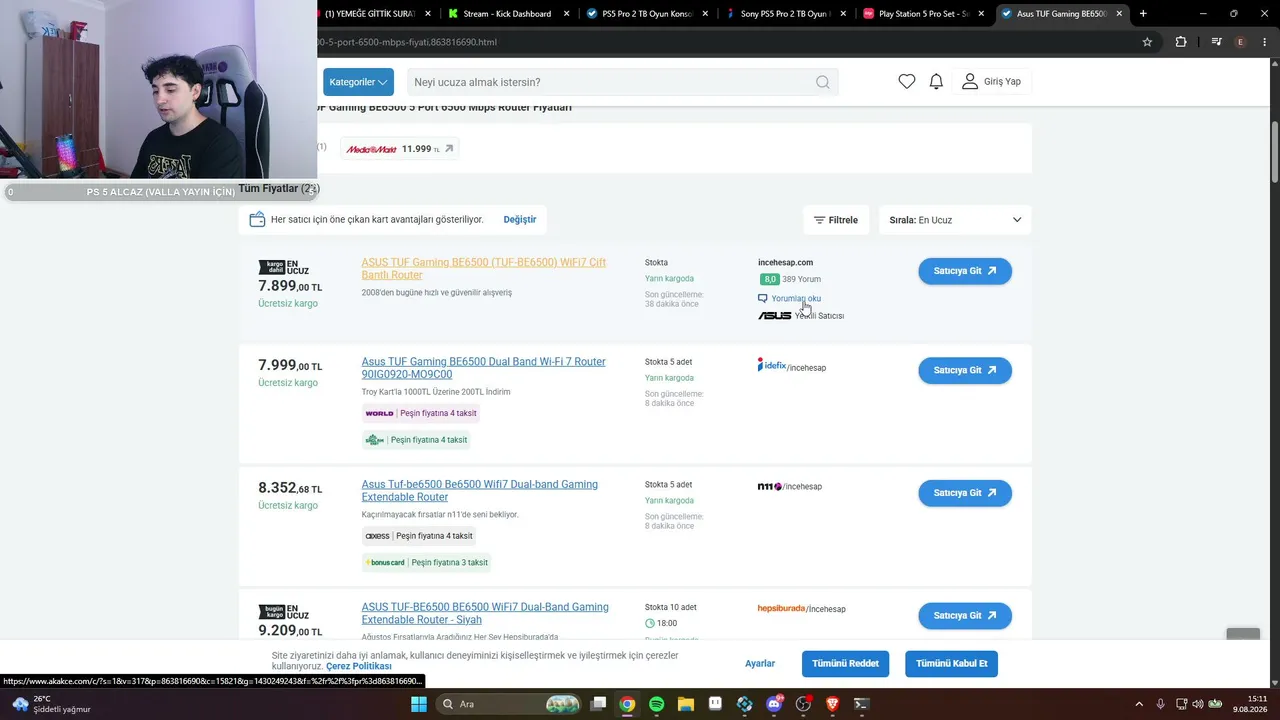Click Ayarlar in the cookie banner

pyautogui.click(x=760, y=663)
